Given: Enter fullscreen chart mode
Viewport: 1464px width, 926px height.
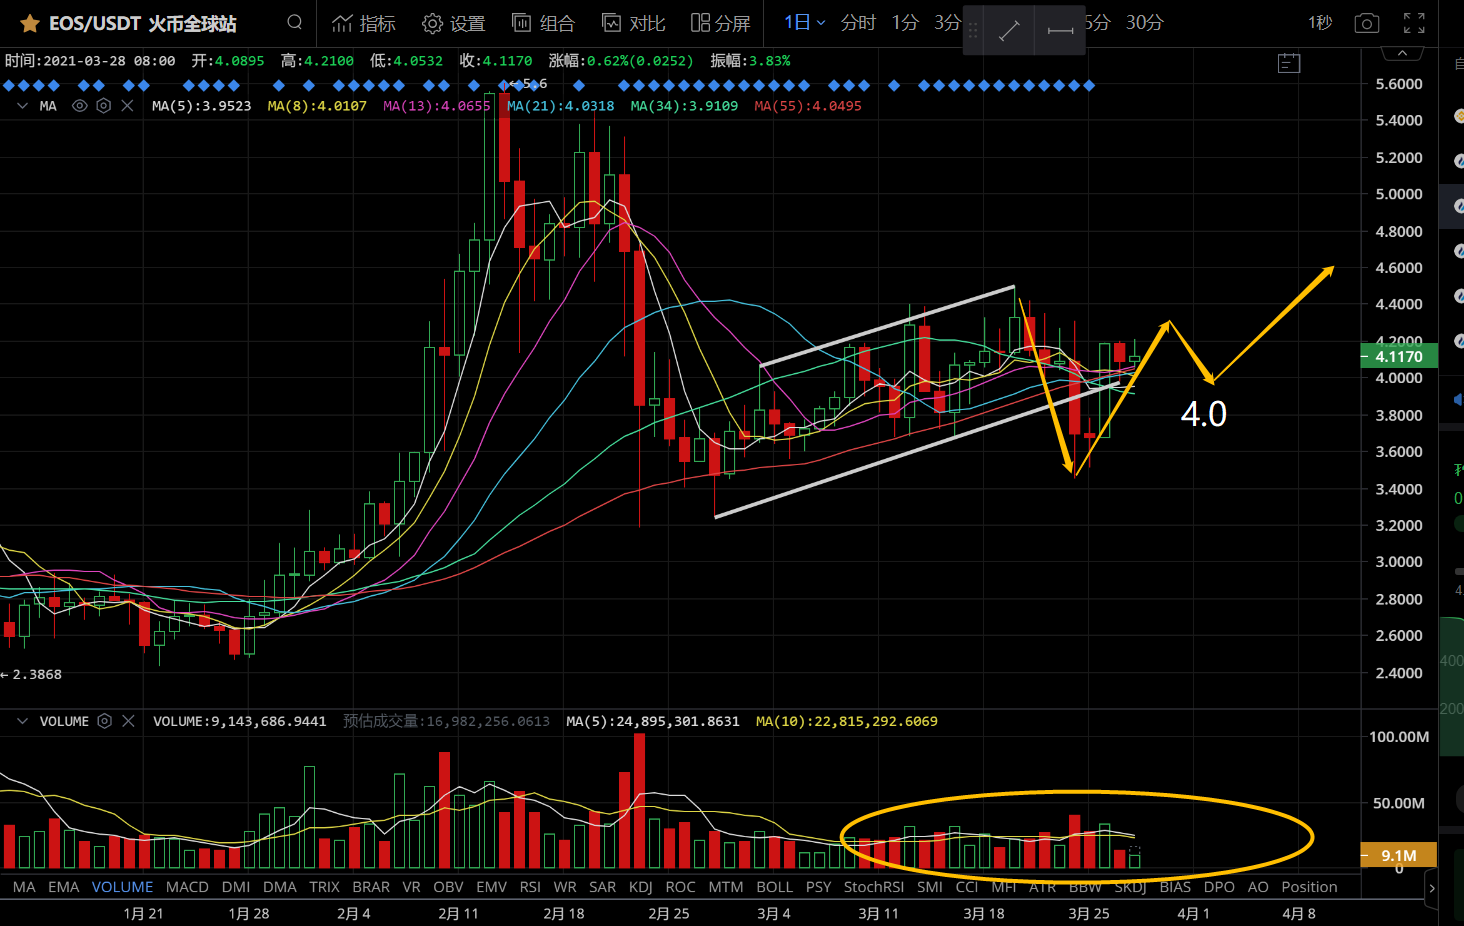Looking at the screenshot, I should pos(1414,23).
